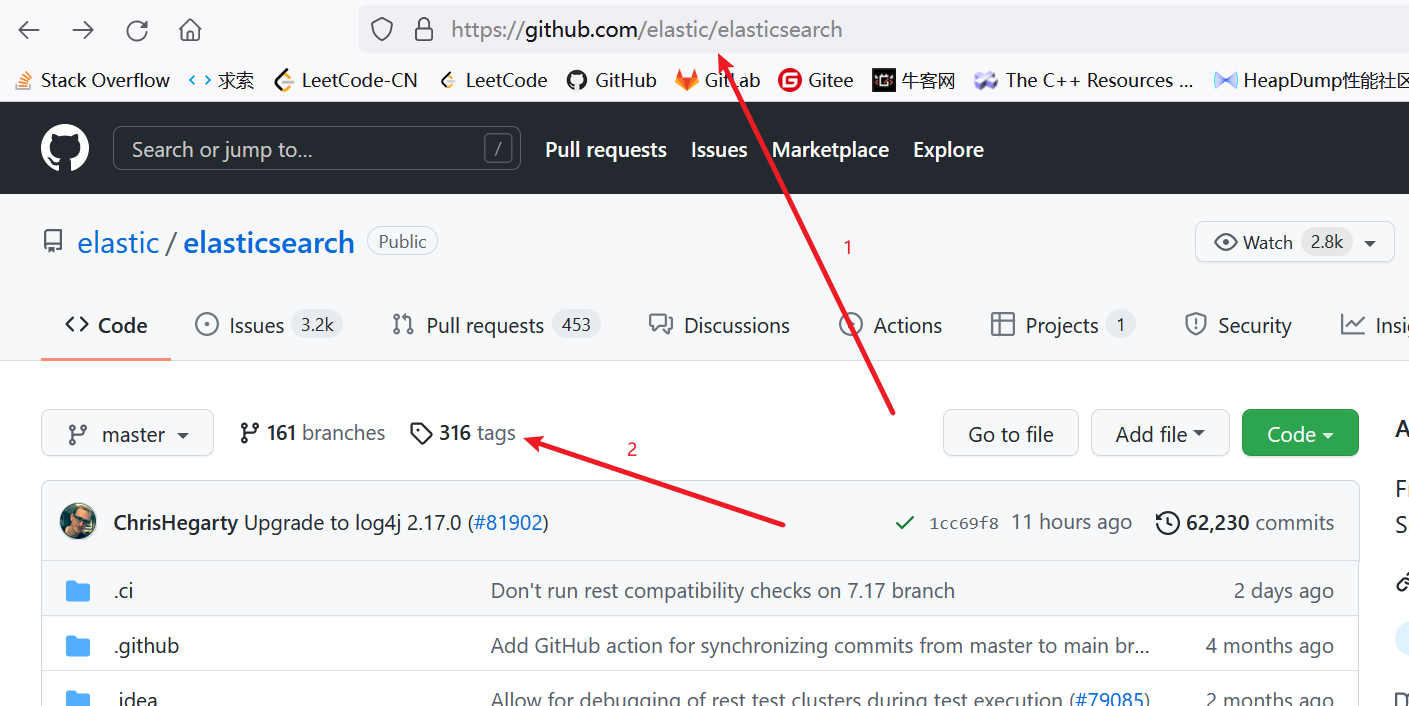Viewport: 1409px width, 706px height.
Task: Click the Go to file button
Action: tap(1011, 433)
